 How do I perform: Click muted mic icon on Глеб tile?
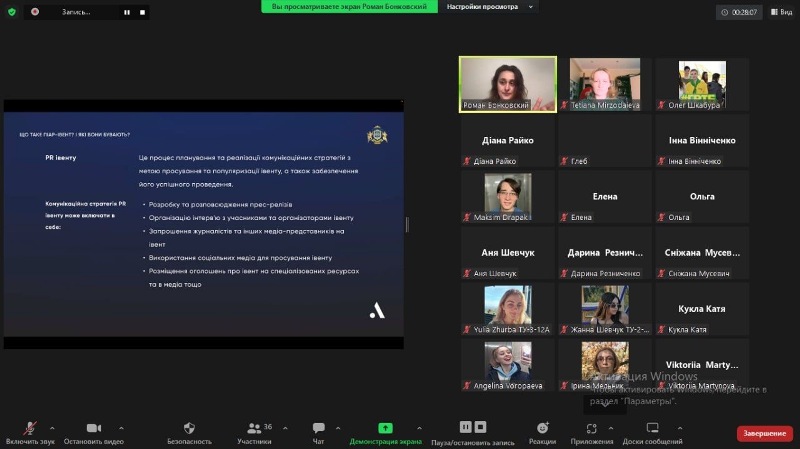pos(564,161)
